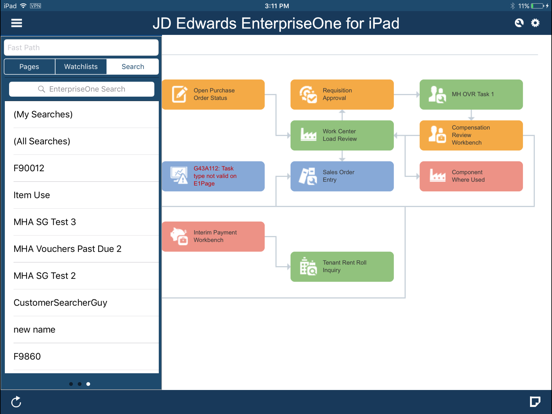Open the settings gear icon
The height and width of the screenshot is (414, 552).
535,23
